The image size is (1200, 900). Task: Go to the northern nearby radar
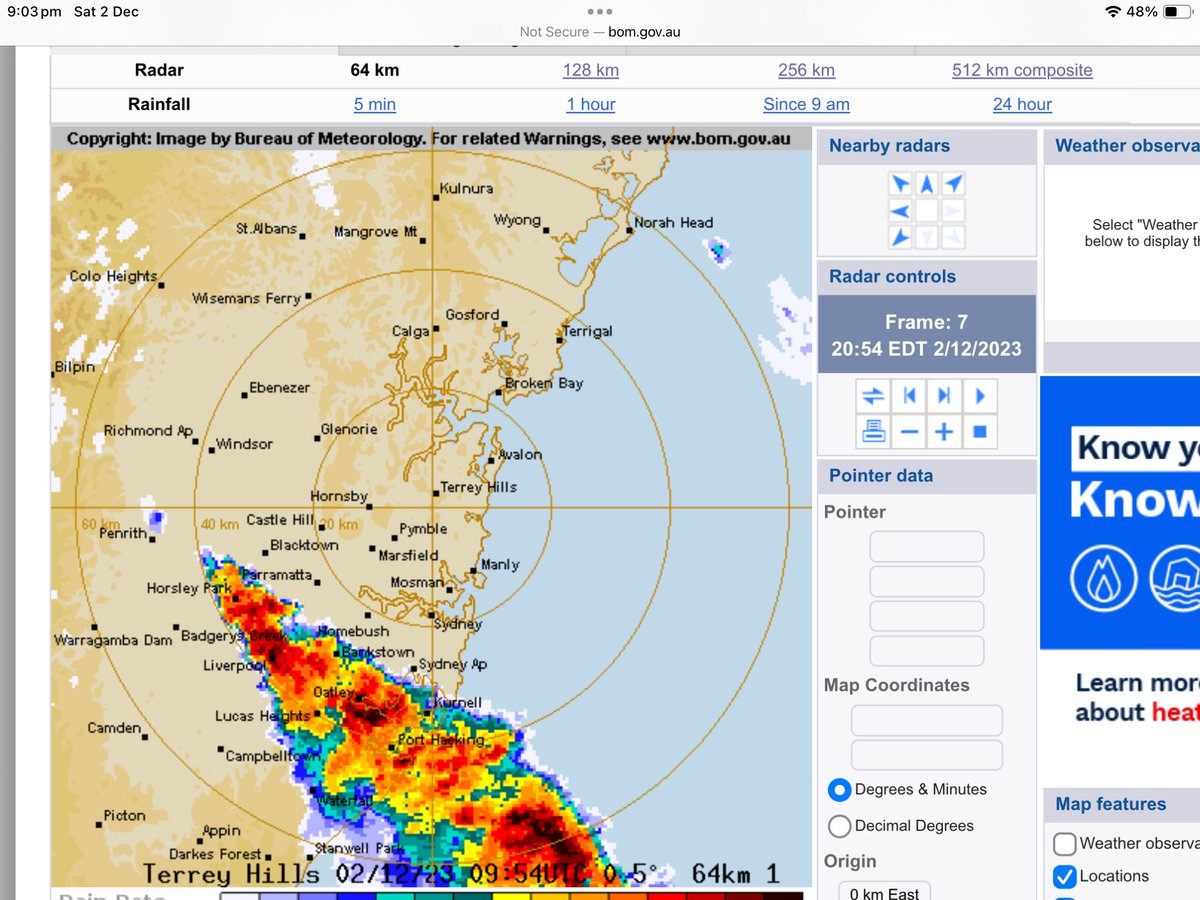click(926, 184)
